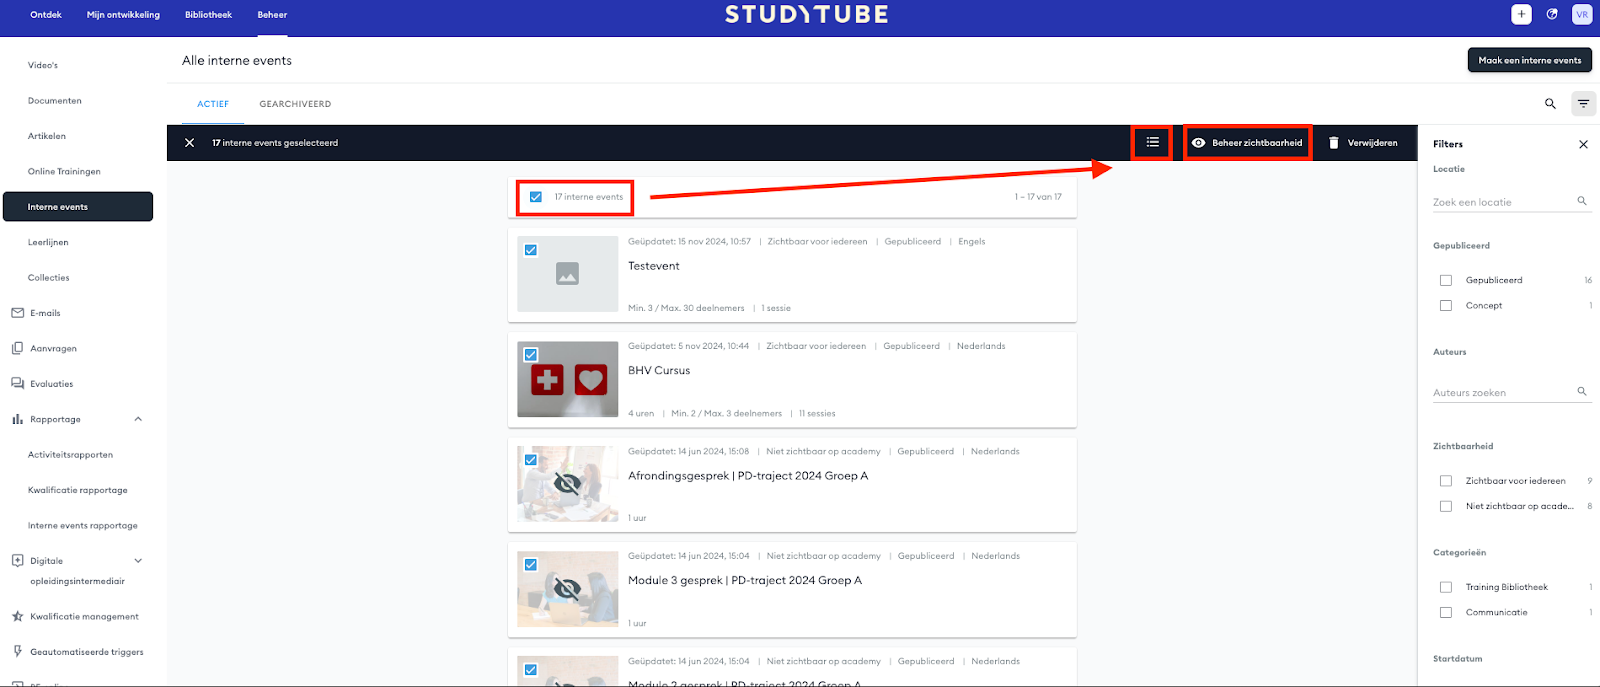The width and height of the screenshot is (1600, 687).
Task: Expand Digitale opleidingsintermediair chevron
Action: tap(138, 561)
